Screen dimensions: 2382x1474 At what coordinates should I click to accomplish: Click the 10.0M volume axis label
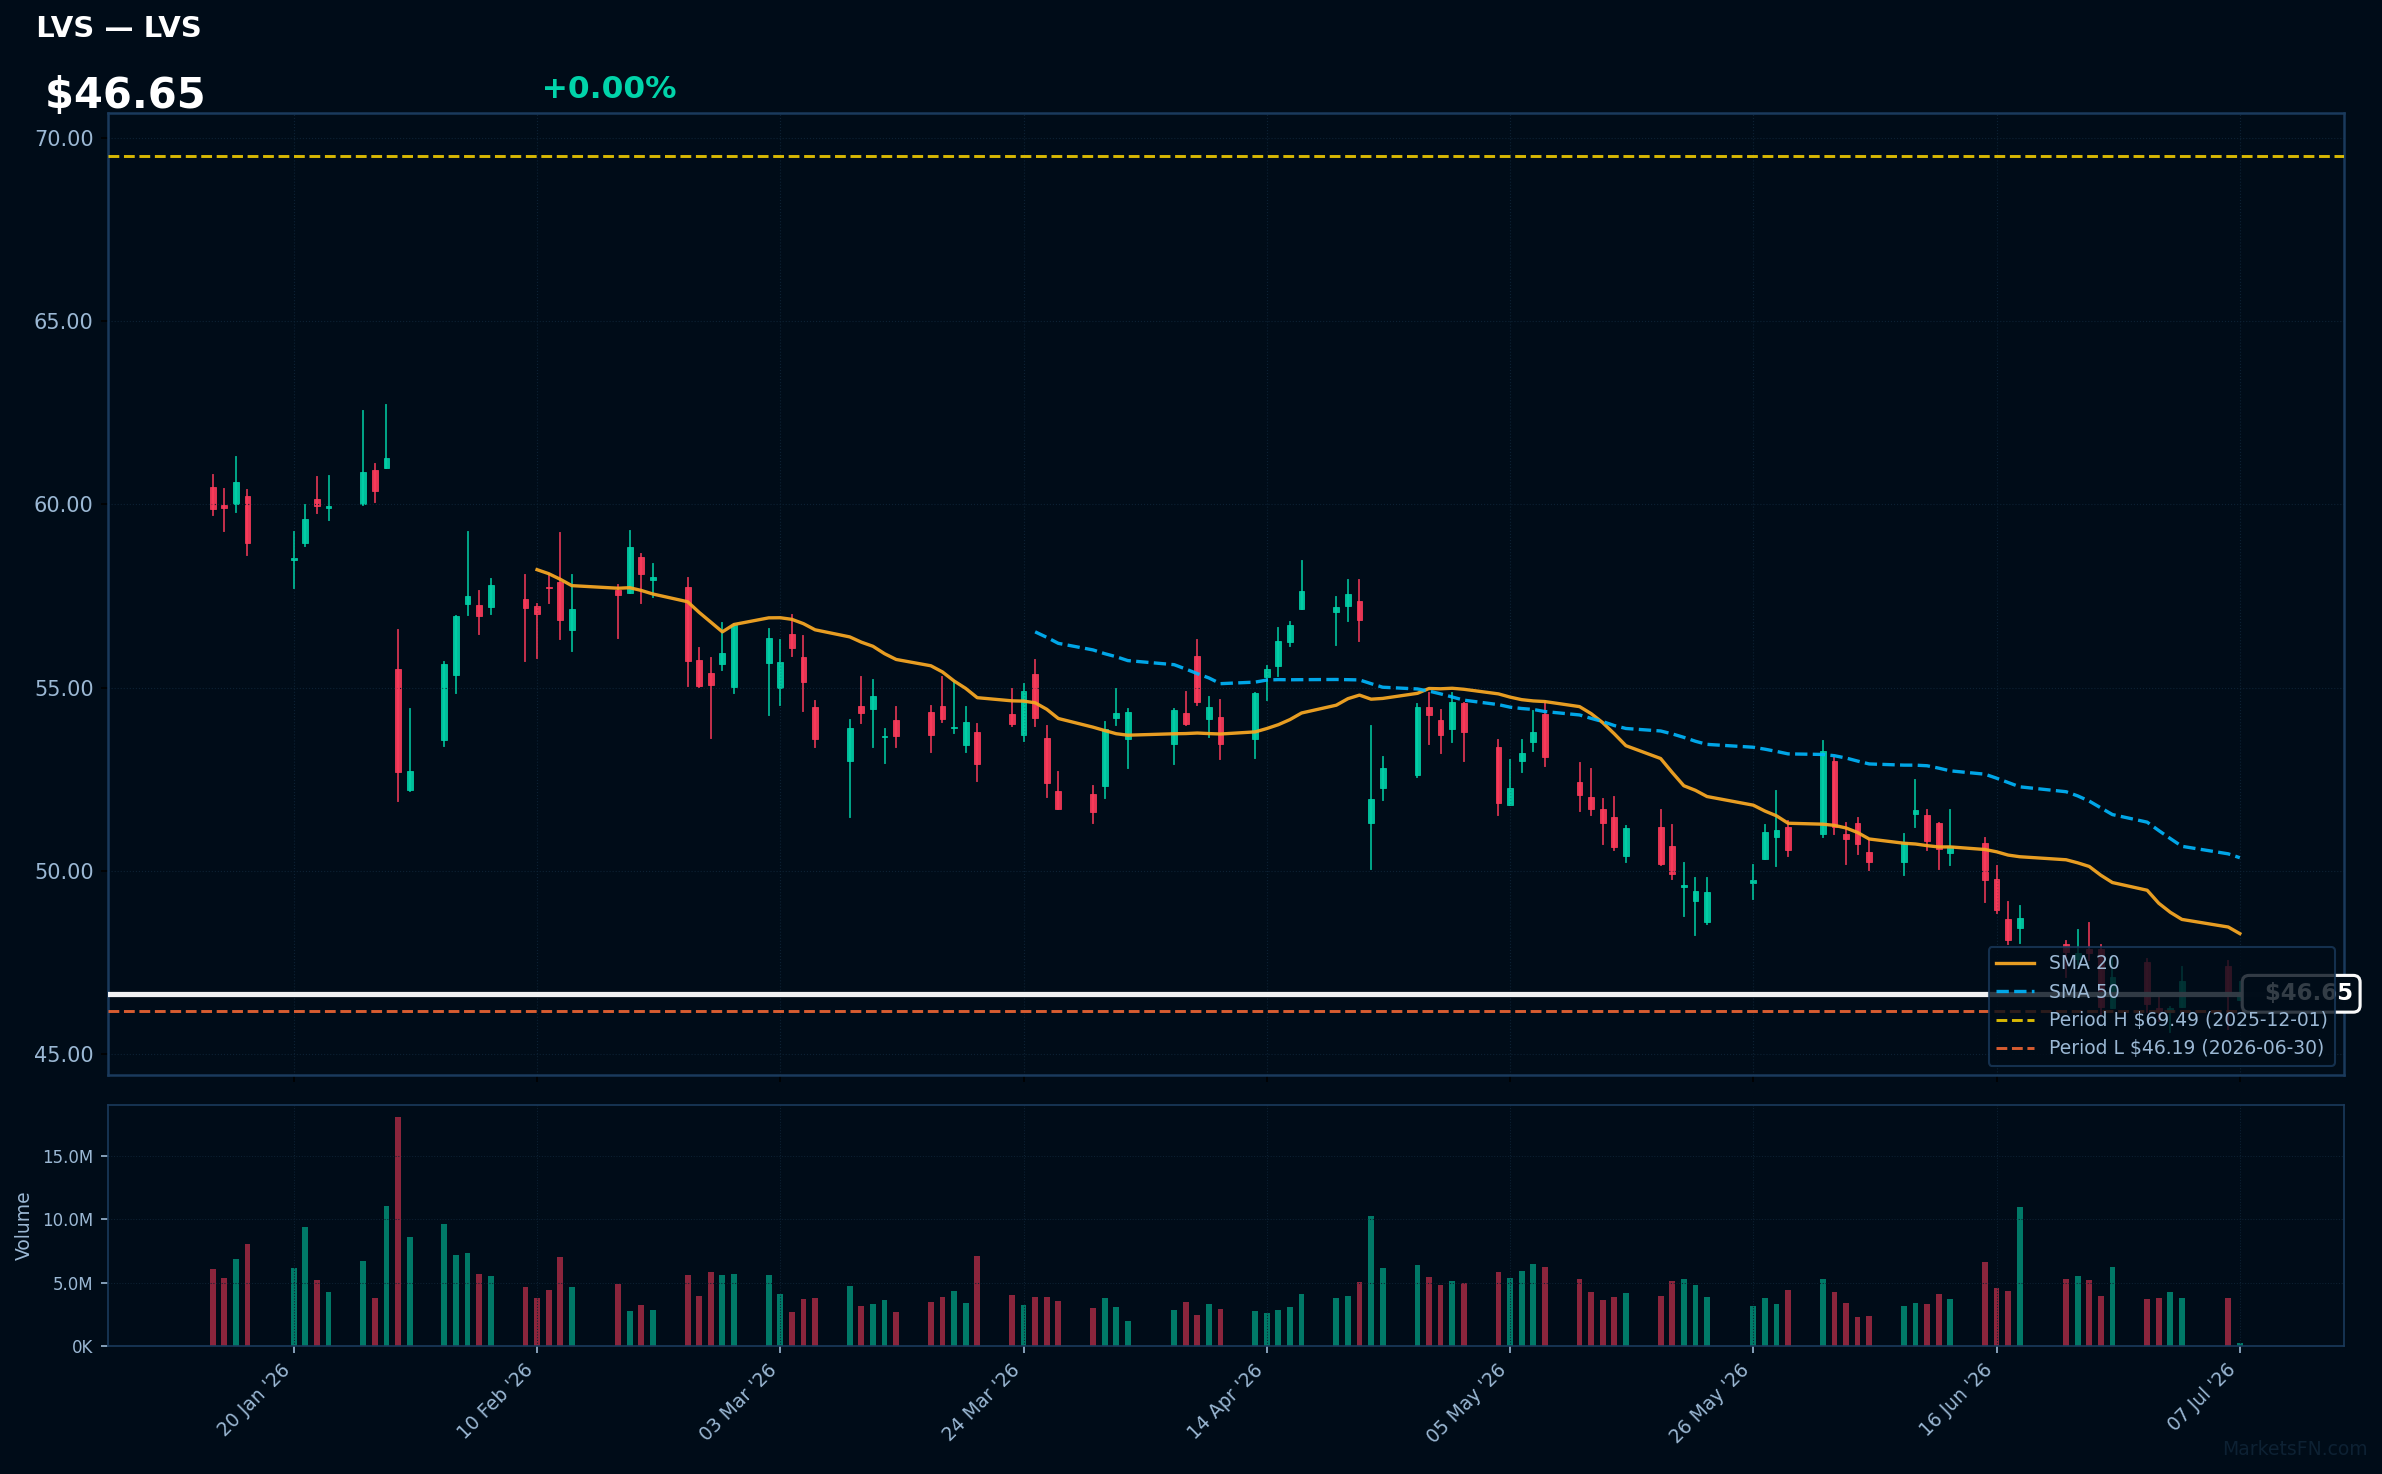pyautogui.click(x=68, y=1220)
